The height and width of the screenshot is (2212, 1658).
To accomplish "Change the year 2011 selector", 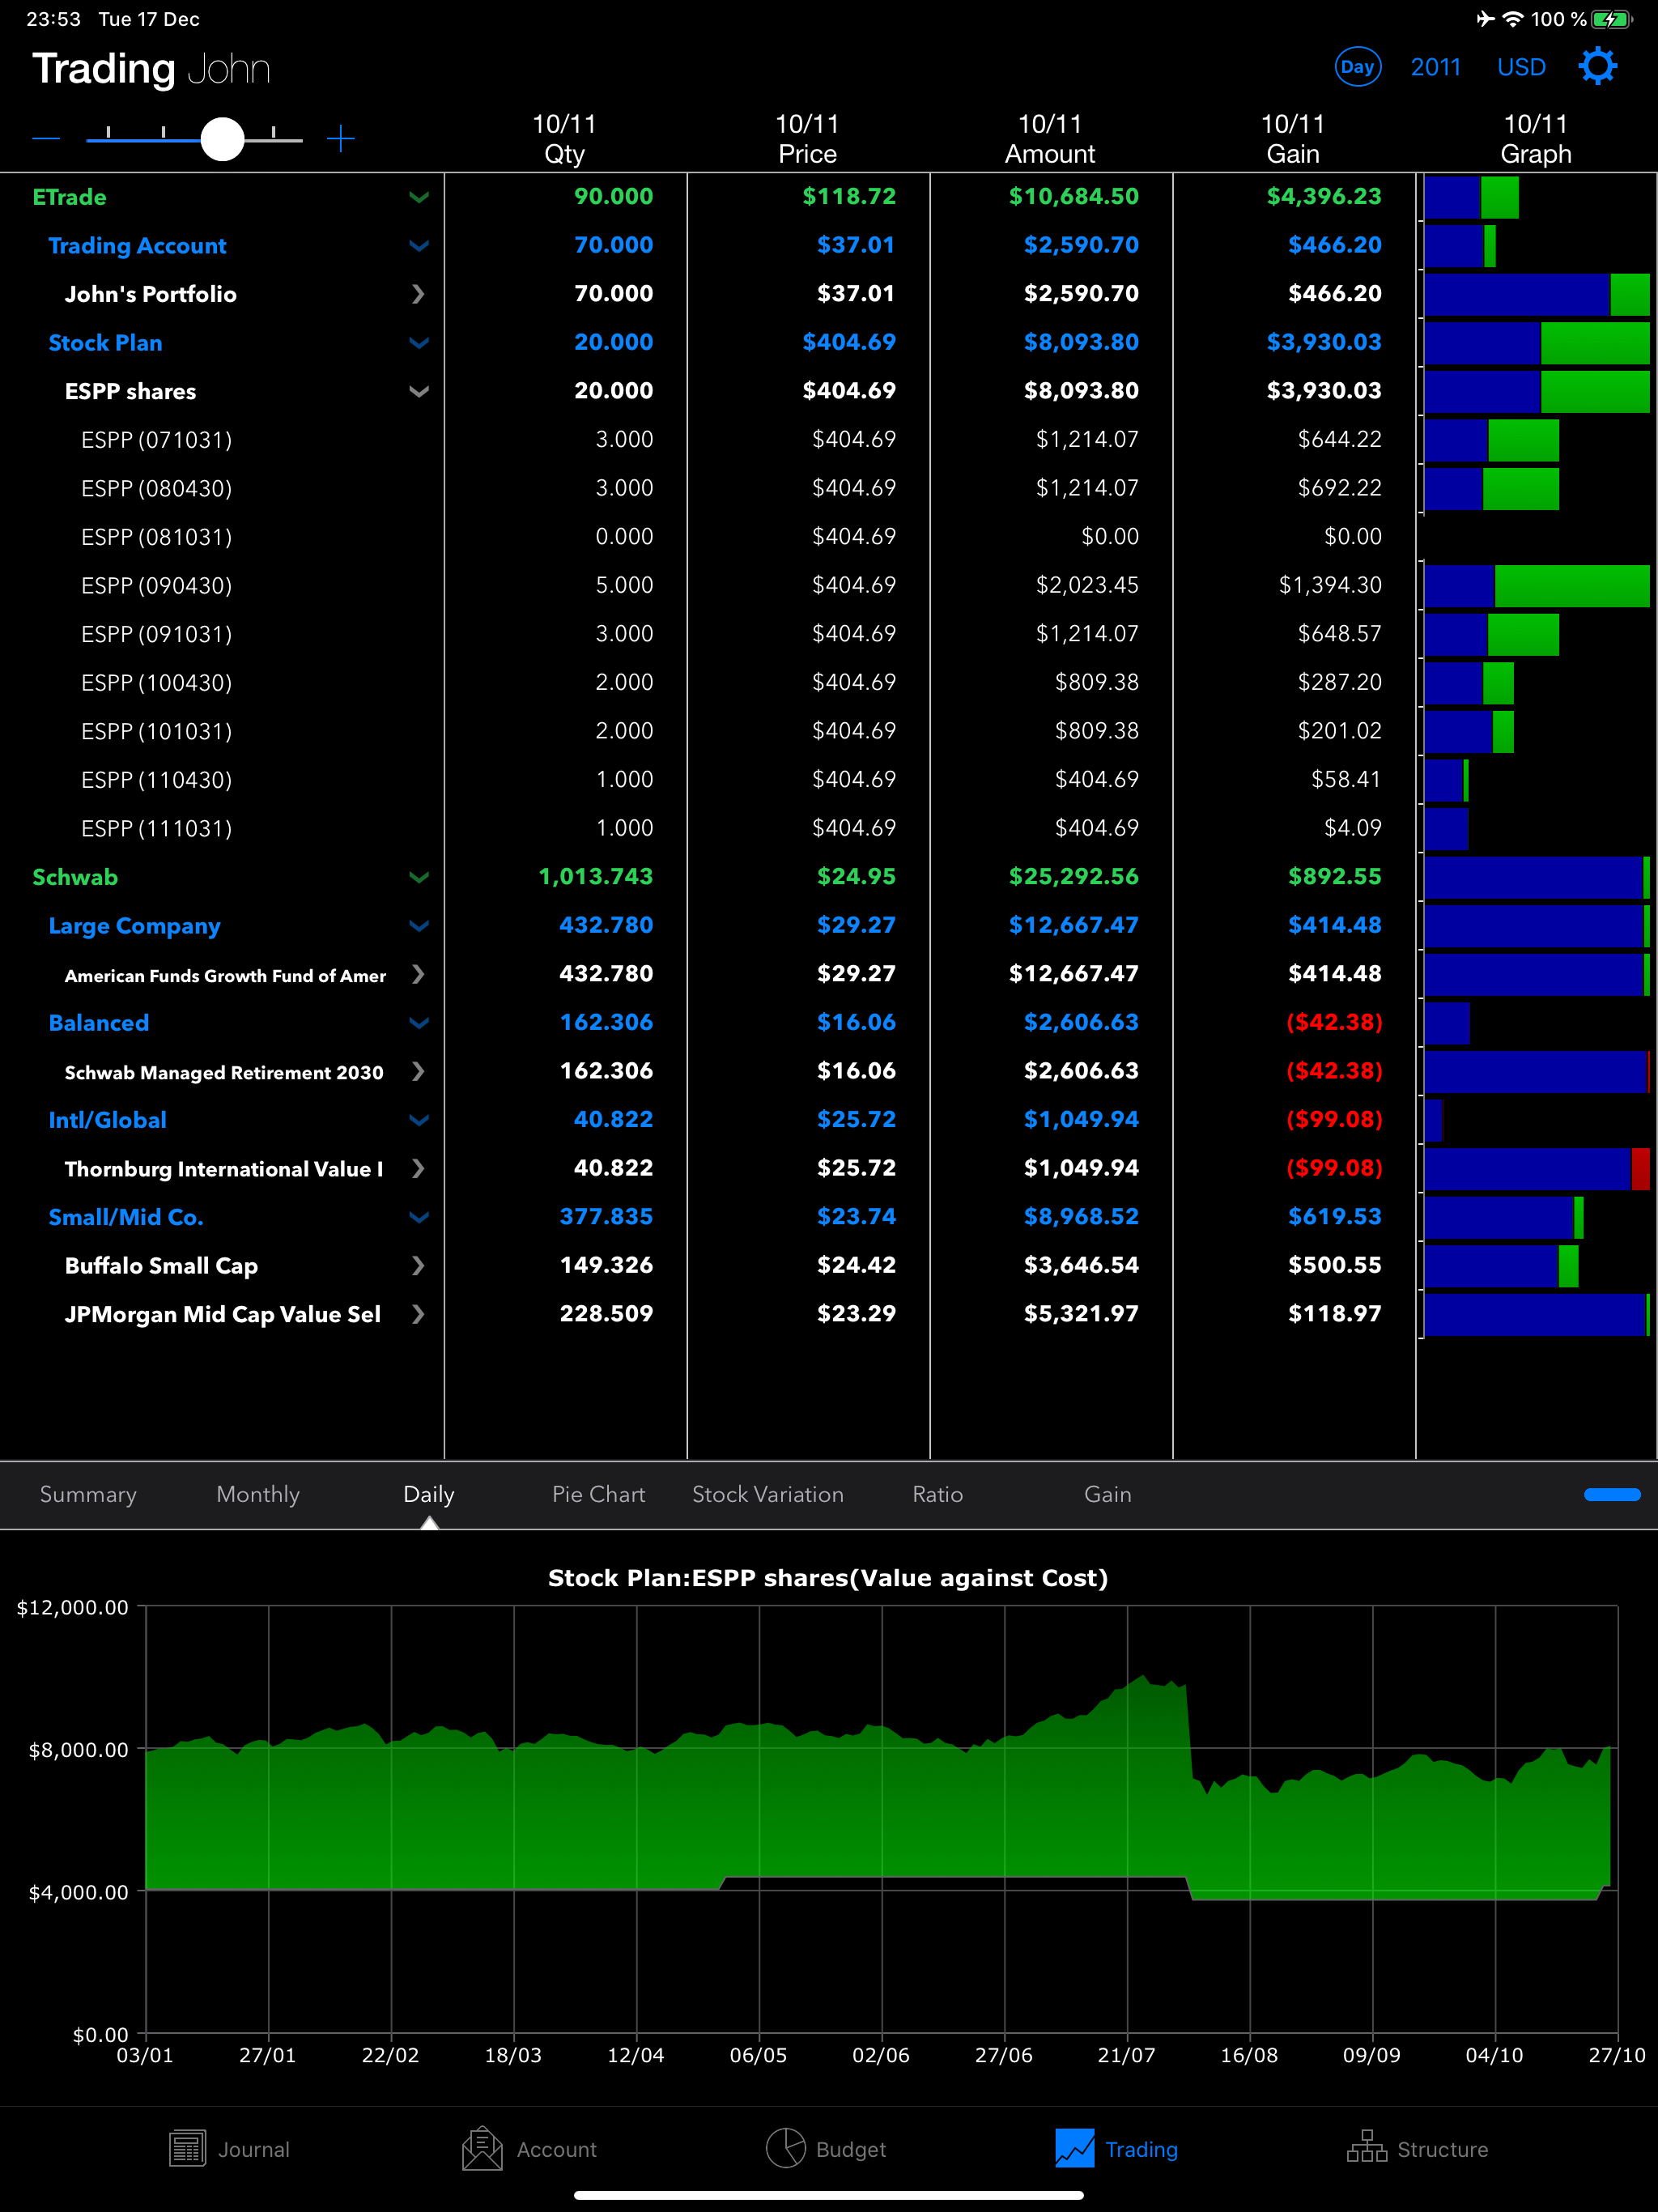I will tap(1435, 67).
